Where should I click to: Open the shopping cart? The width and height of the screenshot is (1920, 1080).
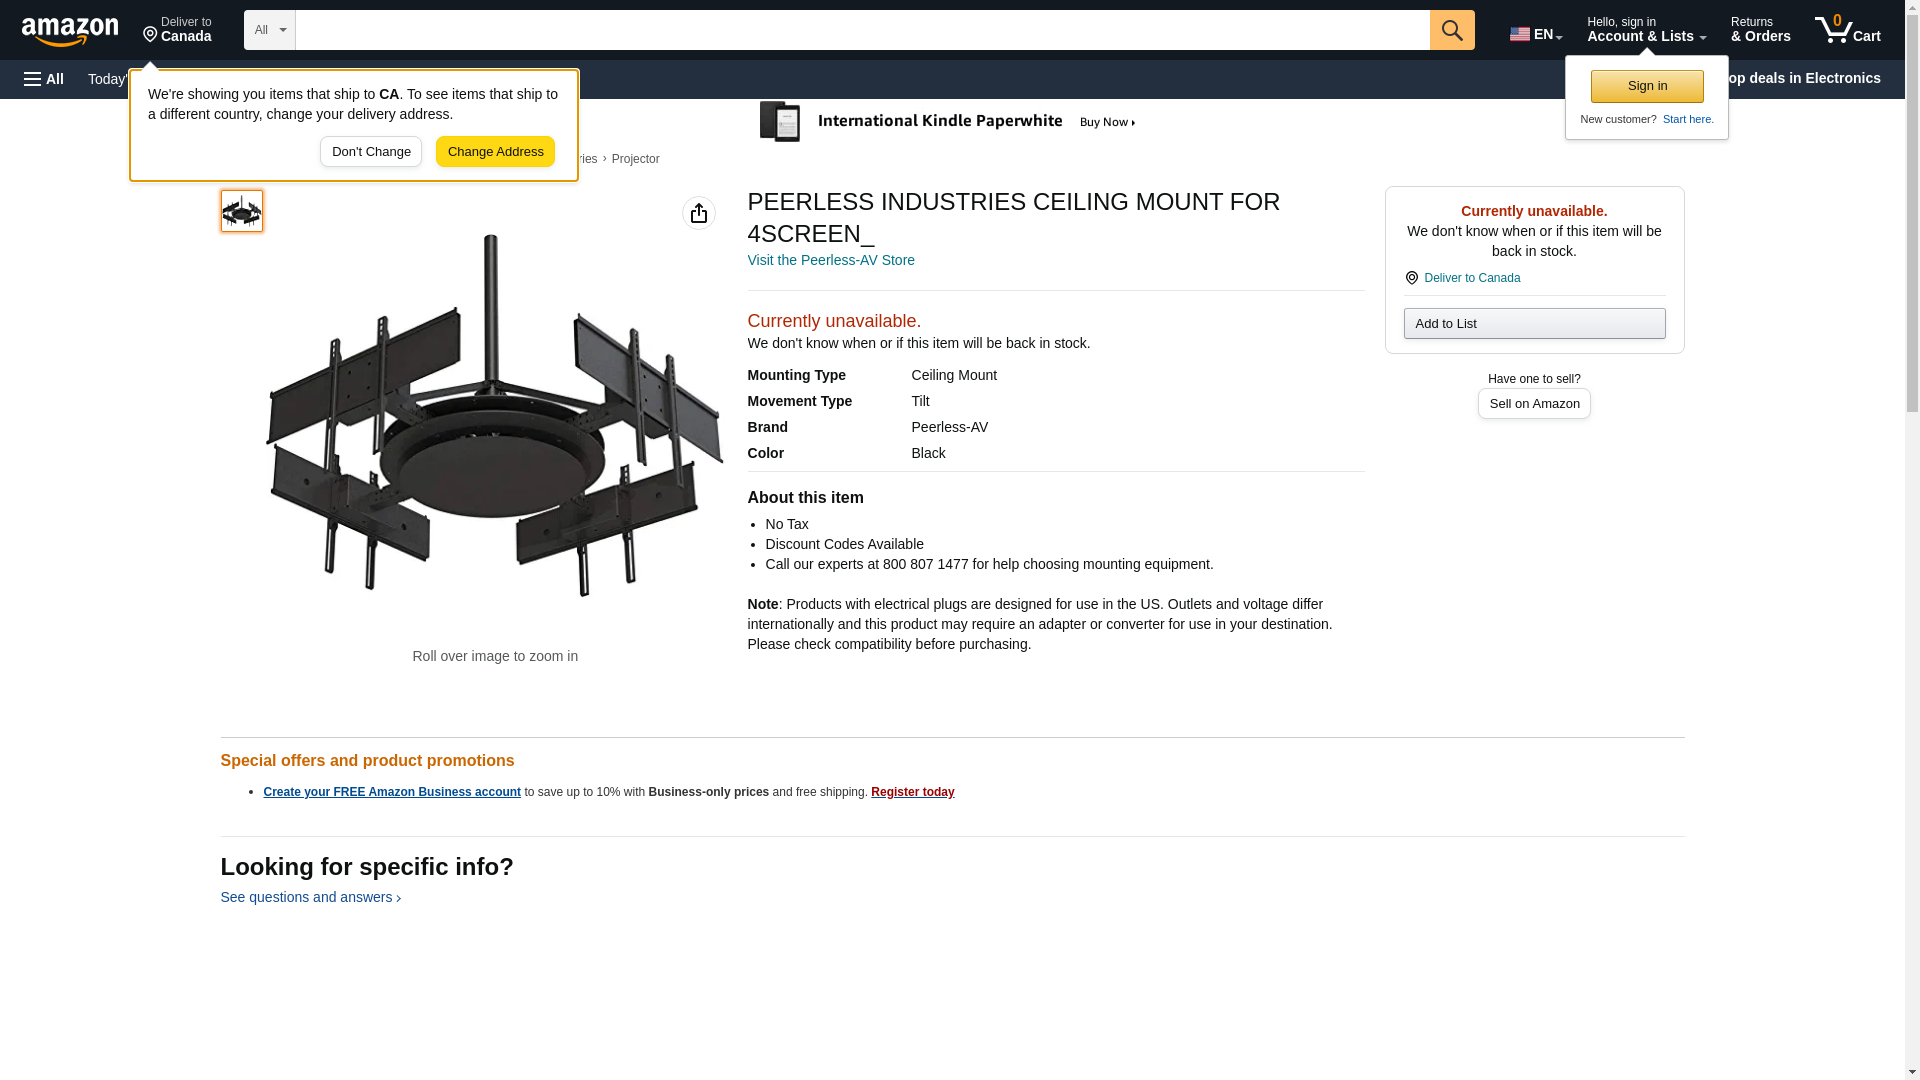(x=1847, y=30)
